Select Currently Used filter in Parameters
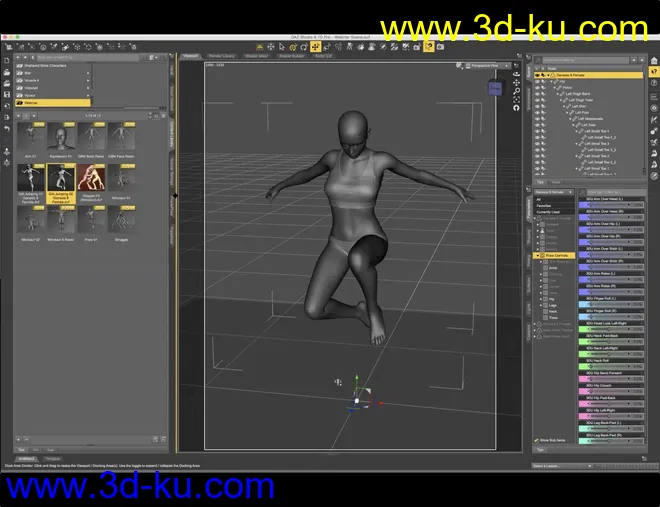The image size is (660, 507). 551,211
